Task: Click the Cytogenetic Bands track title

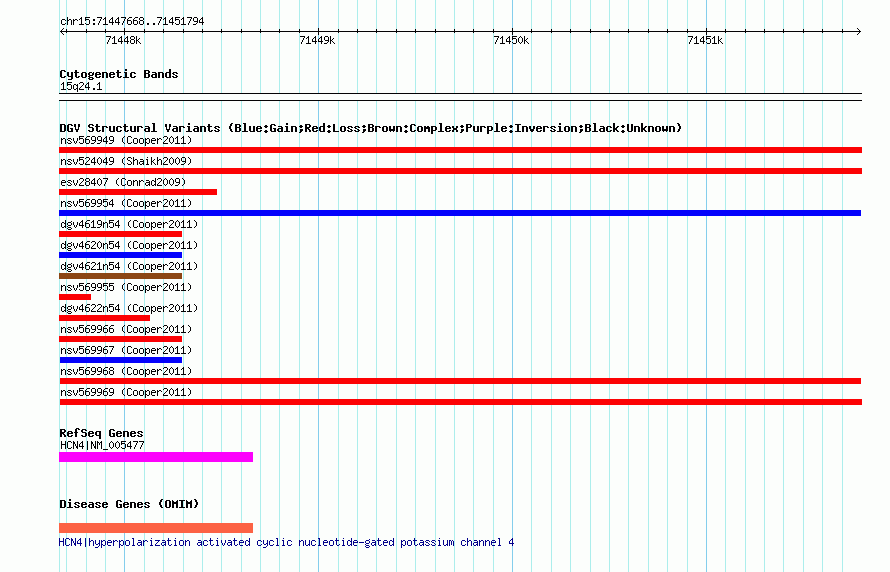Action: (x=119, y=74)
